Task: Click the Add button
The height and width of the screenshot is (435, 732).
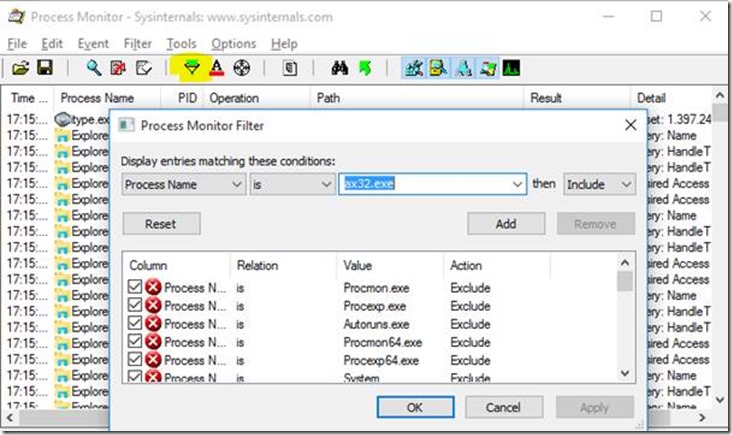Action: click(506, 224)
